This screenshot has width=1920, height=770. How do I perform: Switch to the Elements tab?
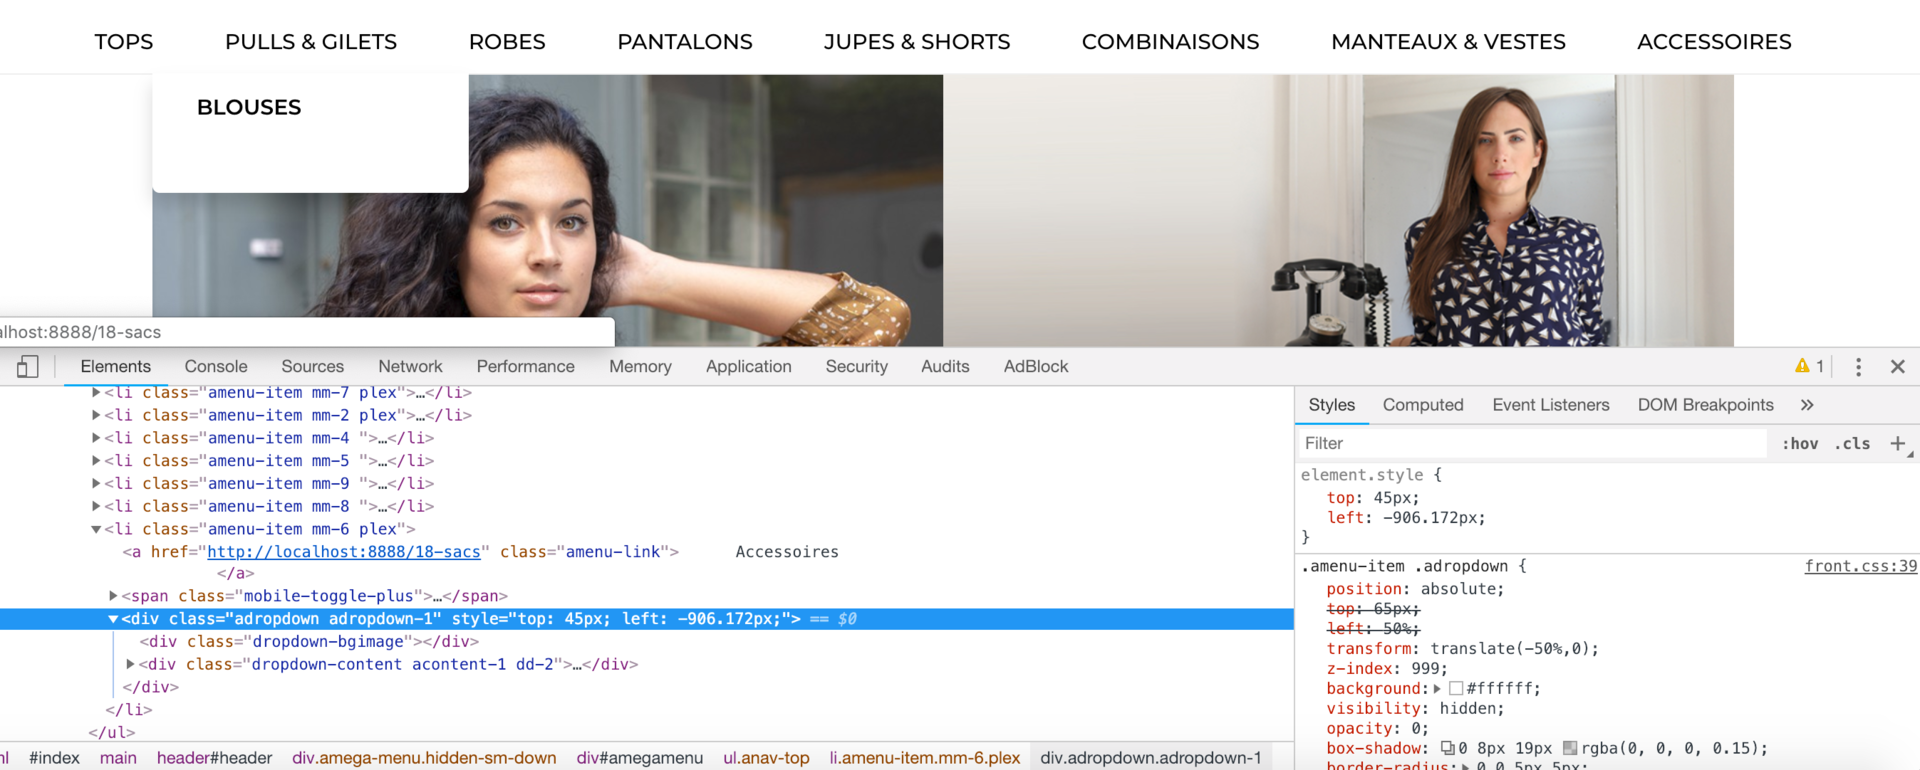(116, 367)
